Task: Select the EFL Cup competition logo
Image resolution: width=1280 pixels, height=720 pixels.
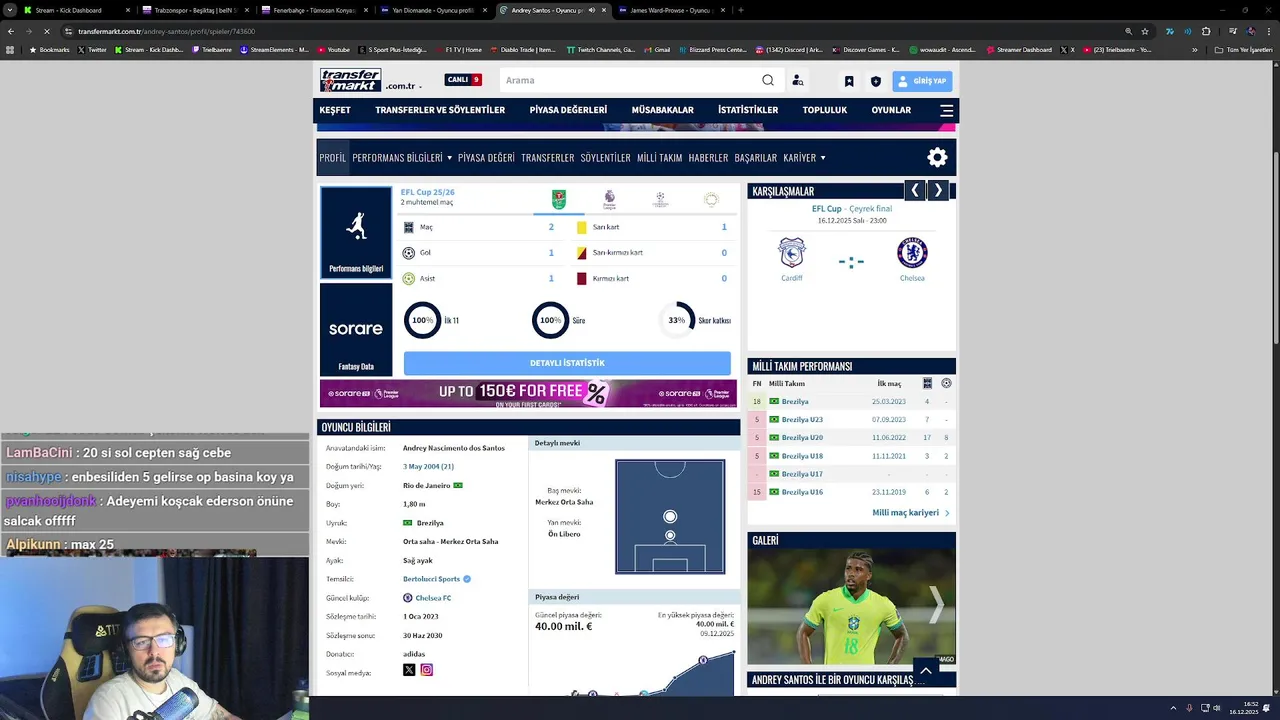Action: 559,200
